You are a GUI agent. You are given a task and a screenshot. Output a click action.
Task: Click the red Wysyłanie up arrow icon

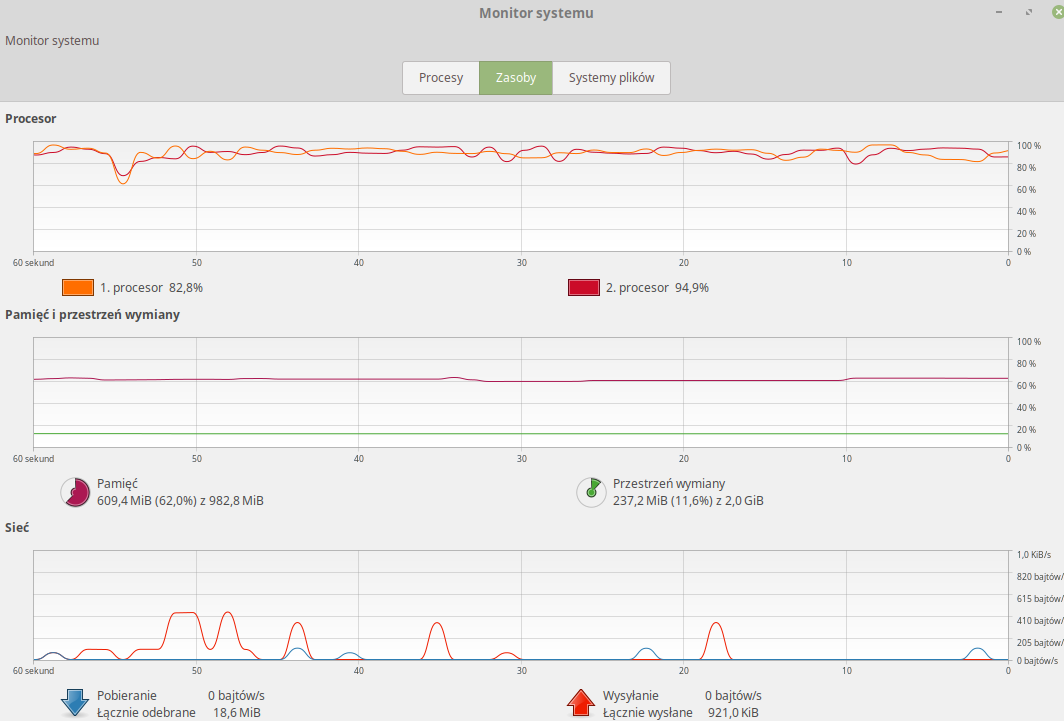point(582,703)
